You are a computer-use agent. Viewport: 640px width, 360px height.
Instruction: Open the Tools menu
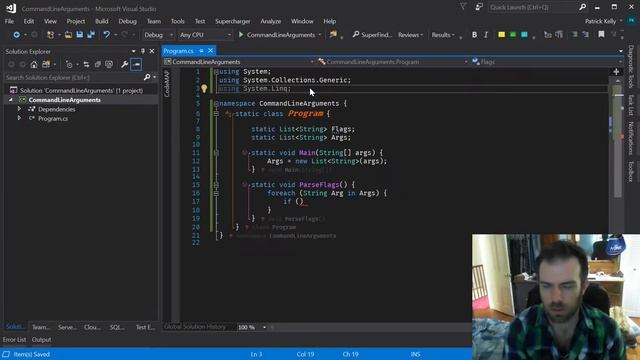click(x=178, y=21)
